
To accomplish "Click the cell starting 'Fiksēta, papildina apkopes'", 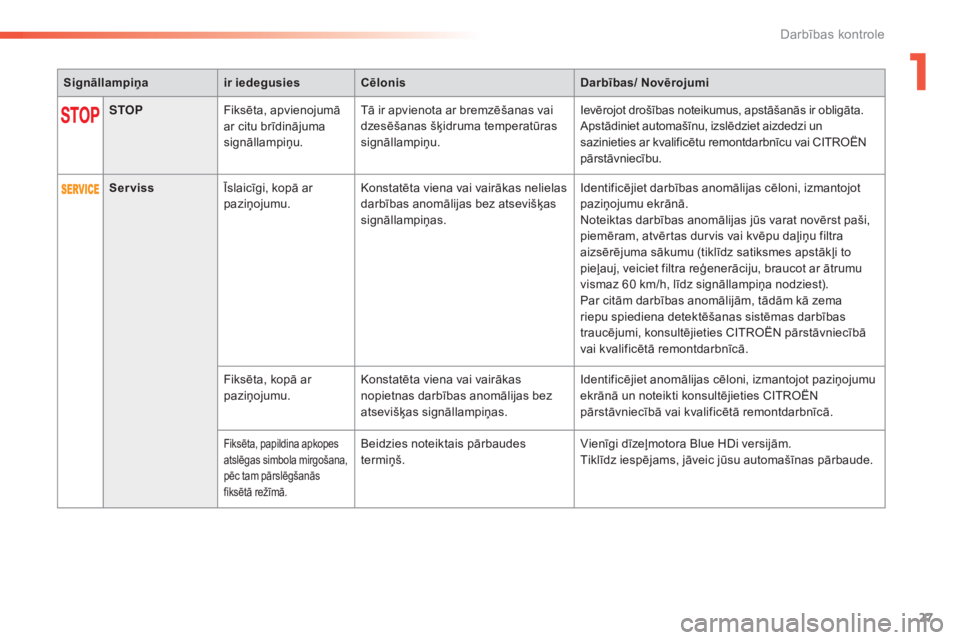I will tap(286, 469).
